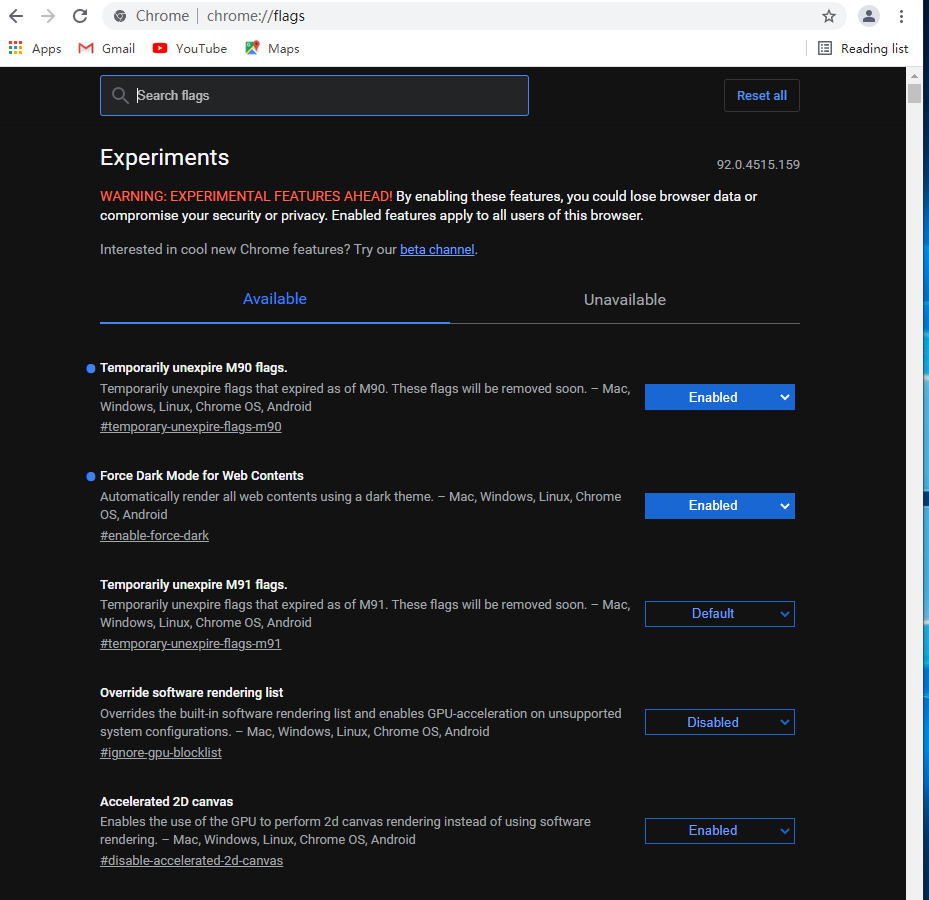Viewport: 929px width, 900px height.
Task: Open the Gmail bookmark
Action: pos(107,49)
